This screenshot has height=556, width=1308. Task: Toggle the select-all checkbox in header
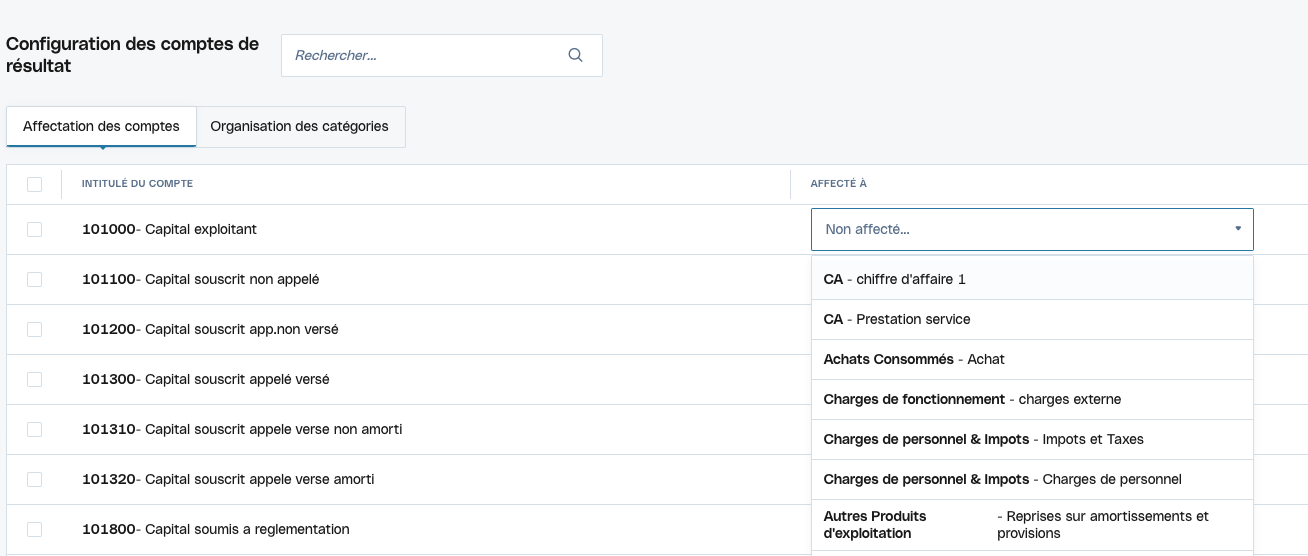[35, 184]
